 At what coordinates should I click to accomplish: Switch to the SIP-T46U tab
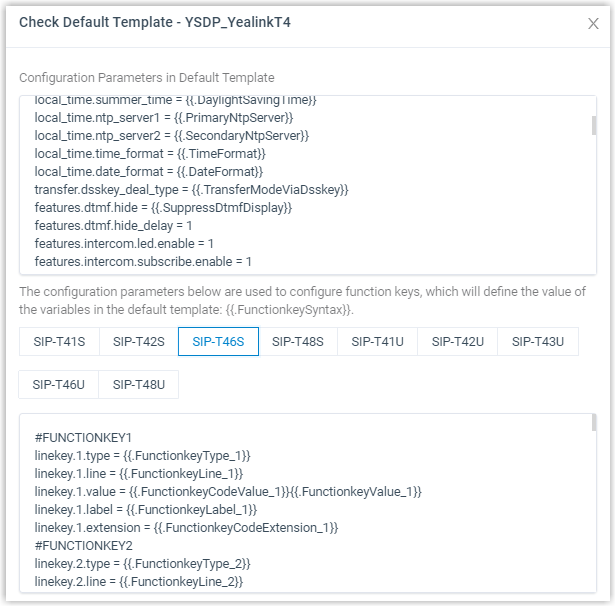[x=59, y=384]
